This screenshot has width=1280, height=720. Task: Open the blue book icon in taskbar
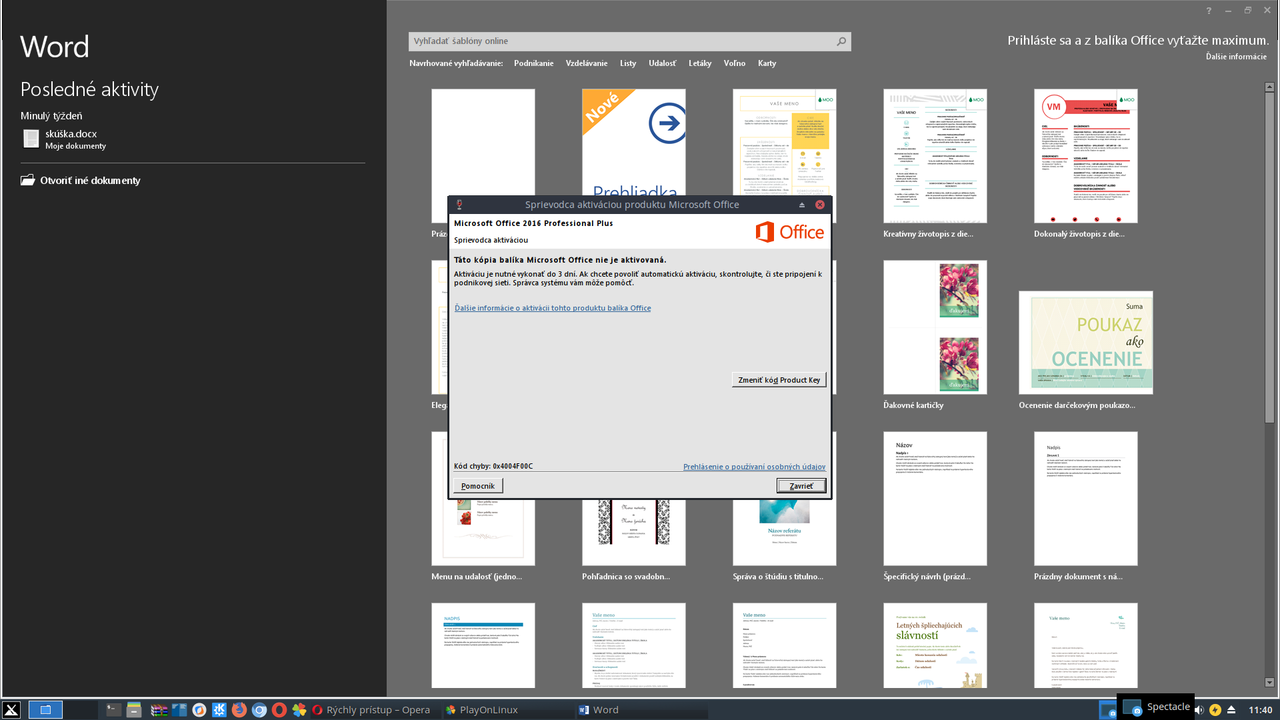pyautogui.click(x=179, y=710)
